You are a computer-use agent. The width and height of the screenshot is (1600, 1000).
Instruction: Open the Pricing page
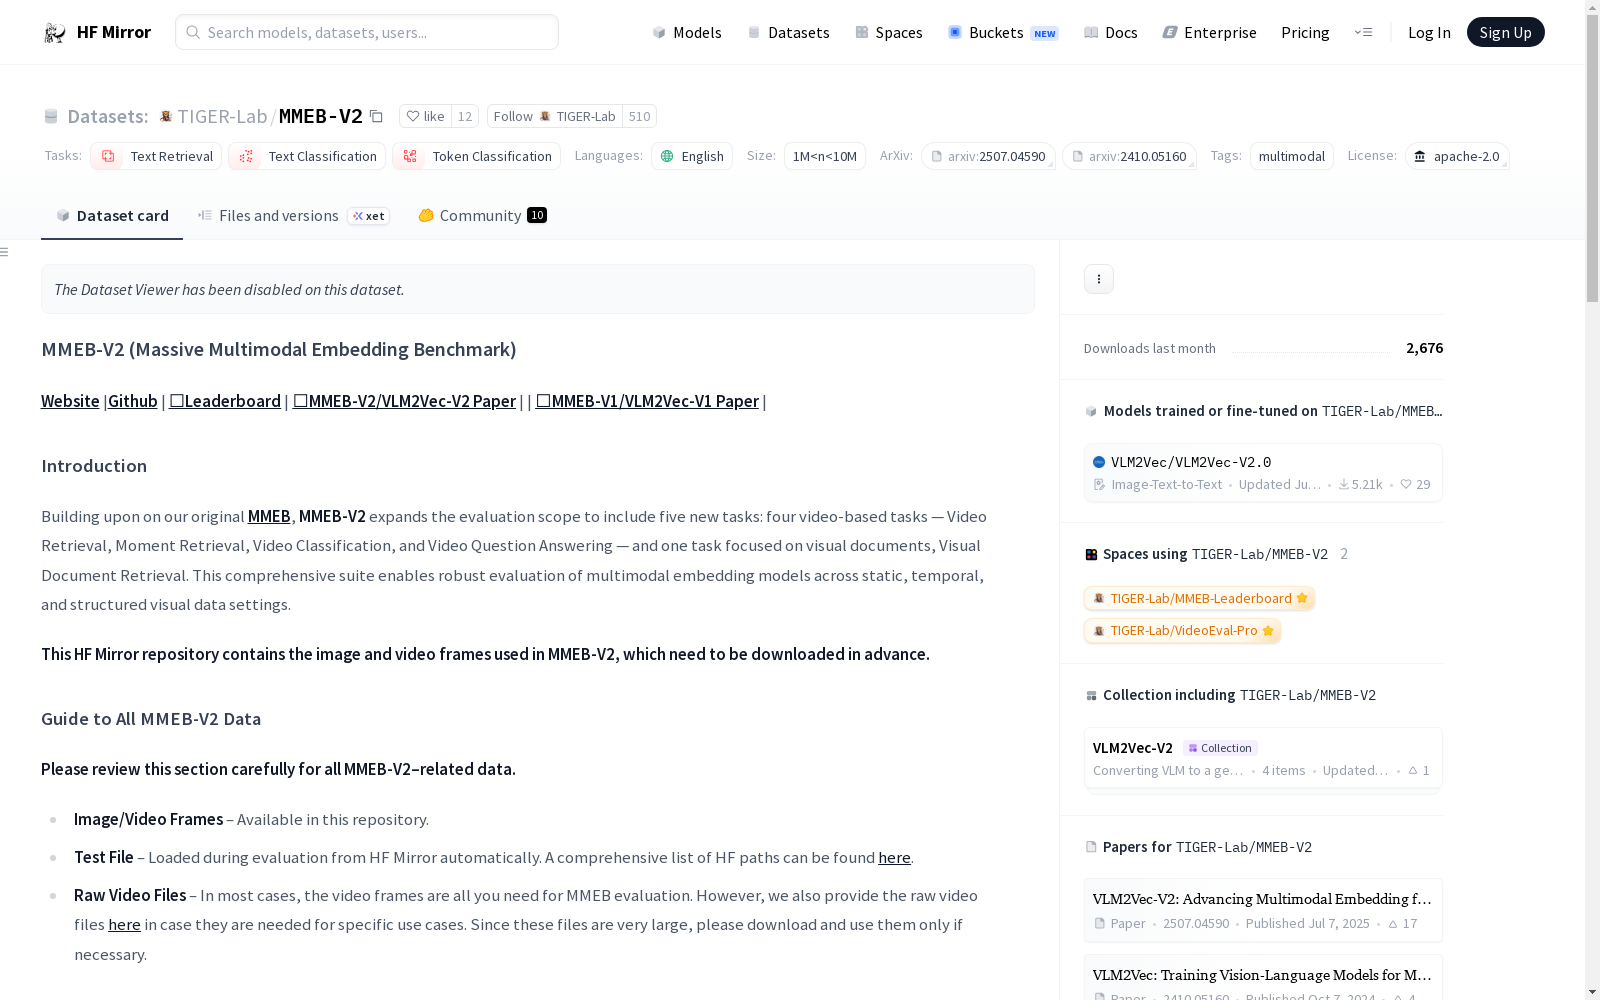click(x=1305, y=32)
